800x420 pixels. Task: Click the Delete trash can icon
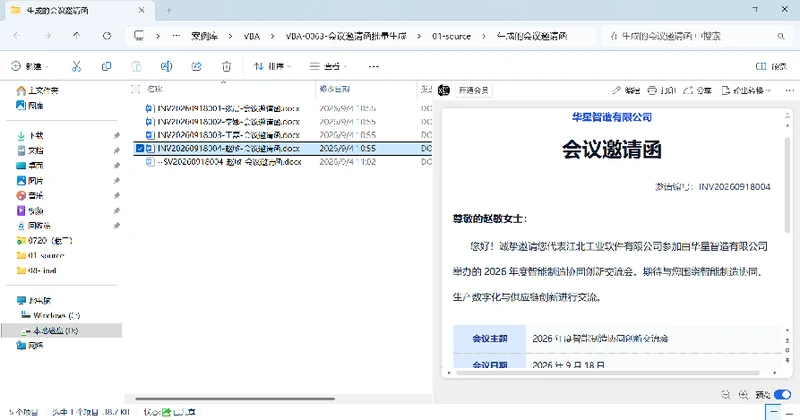point(227,66)
